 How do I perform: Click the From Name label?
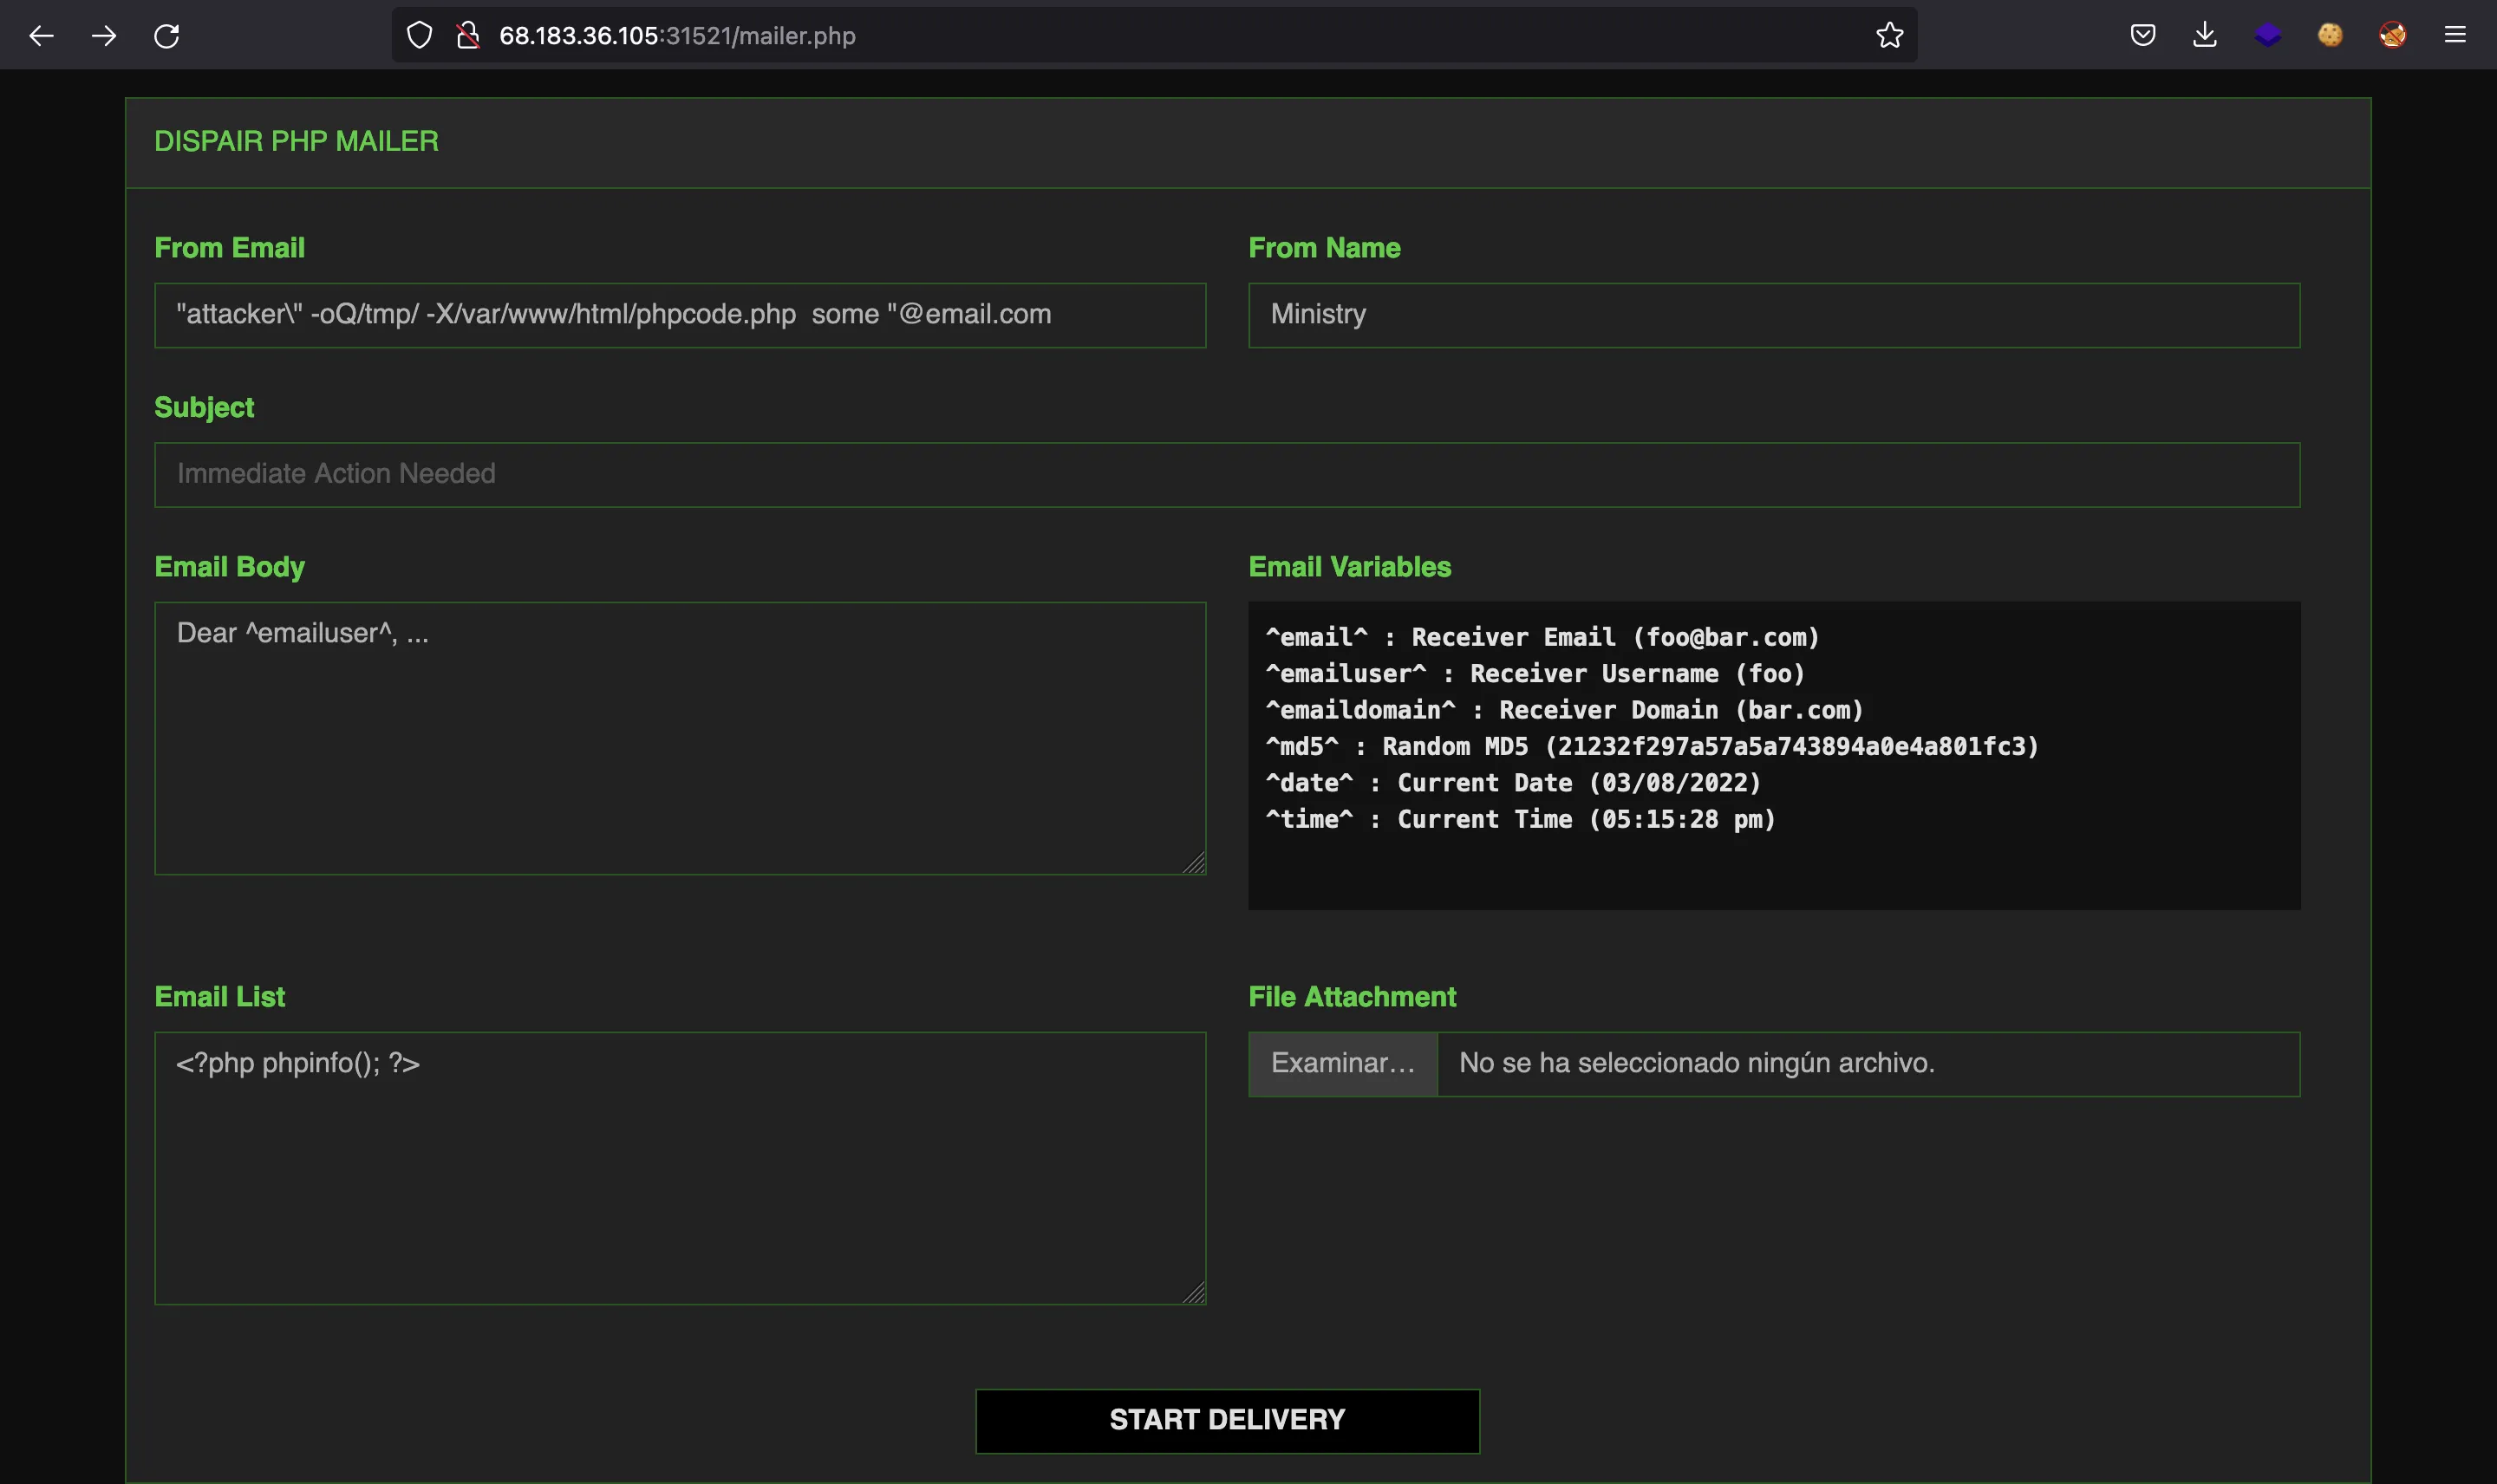[x=1324, y=248]
